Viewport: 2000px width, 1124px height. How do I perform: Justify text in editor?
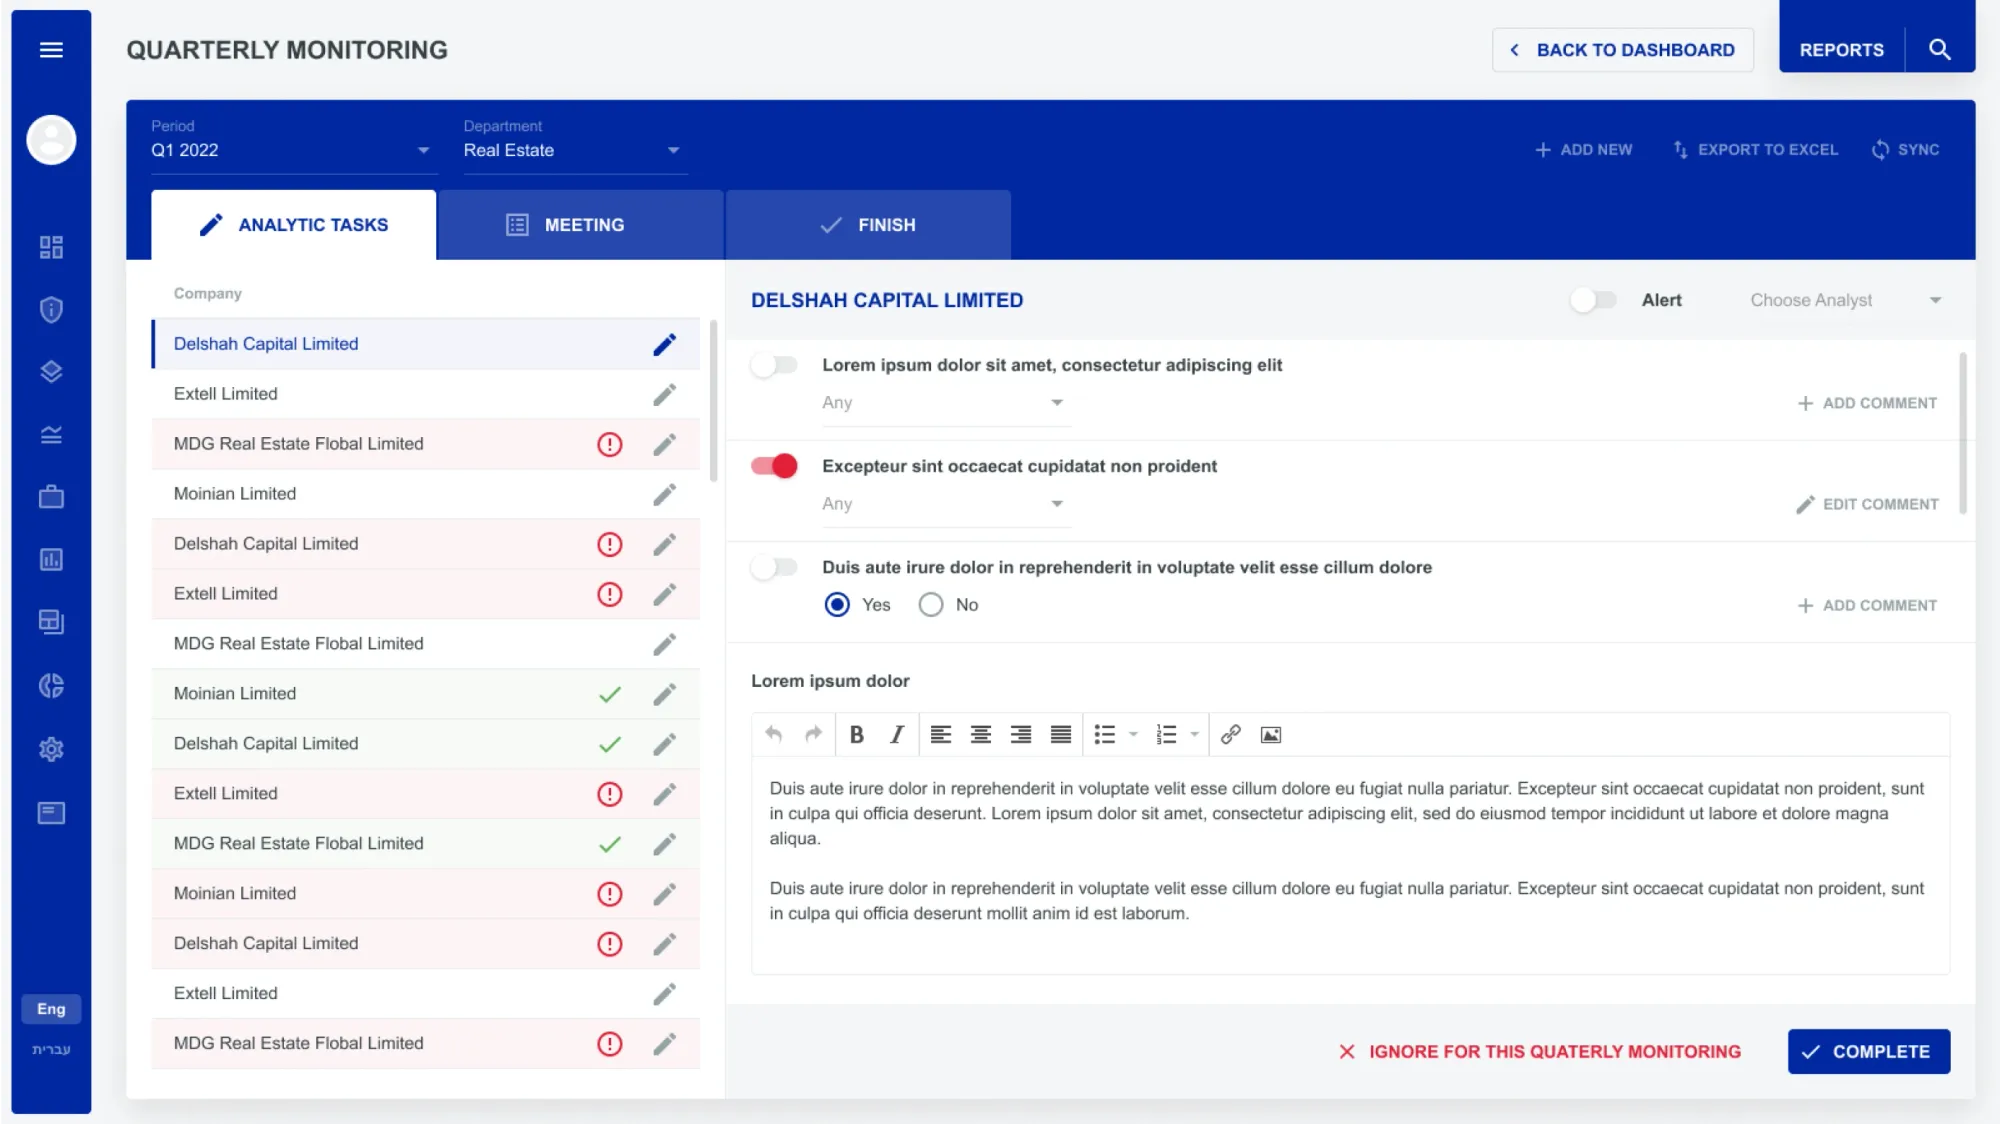tap(1061, 734)
